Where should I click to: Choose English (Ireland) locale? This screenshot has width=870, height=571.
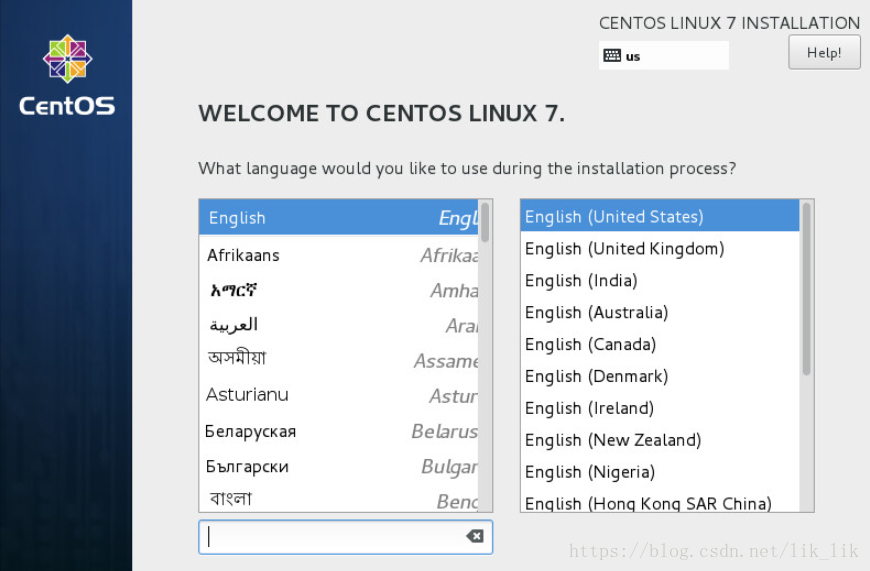660,408
